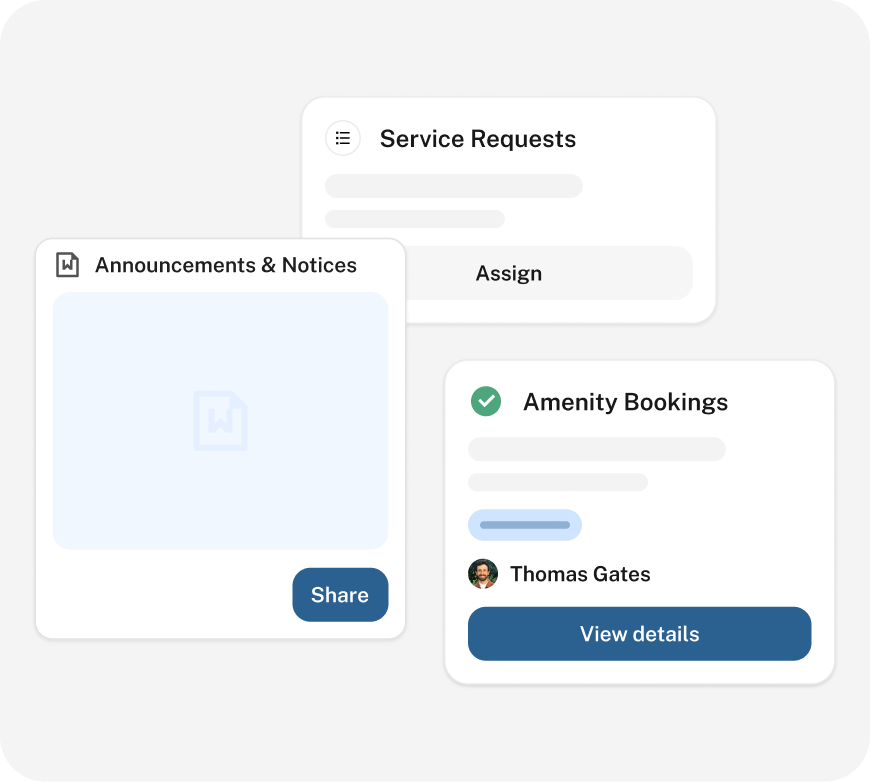
Task: Click empty space left of the Share button
Action: point(160,595)
